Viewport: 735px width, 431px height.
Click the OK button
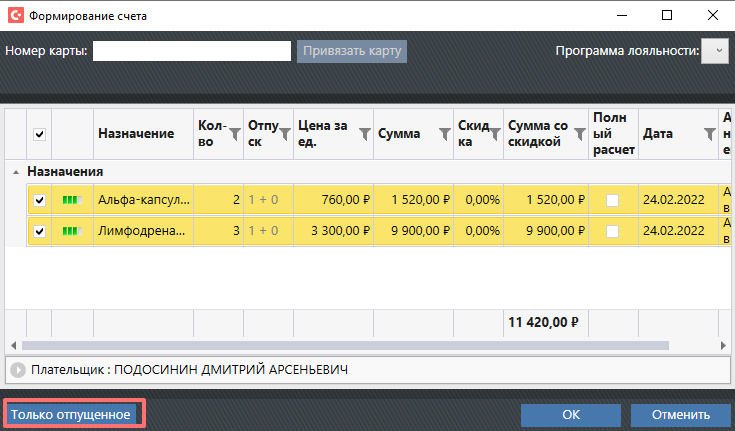pyautogui.click(x=571, y=414)
